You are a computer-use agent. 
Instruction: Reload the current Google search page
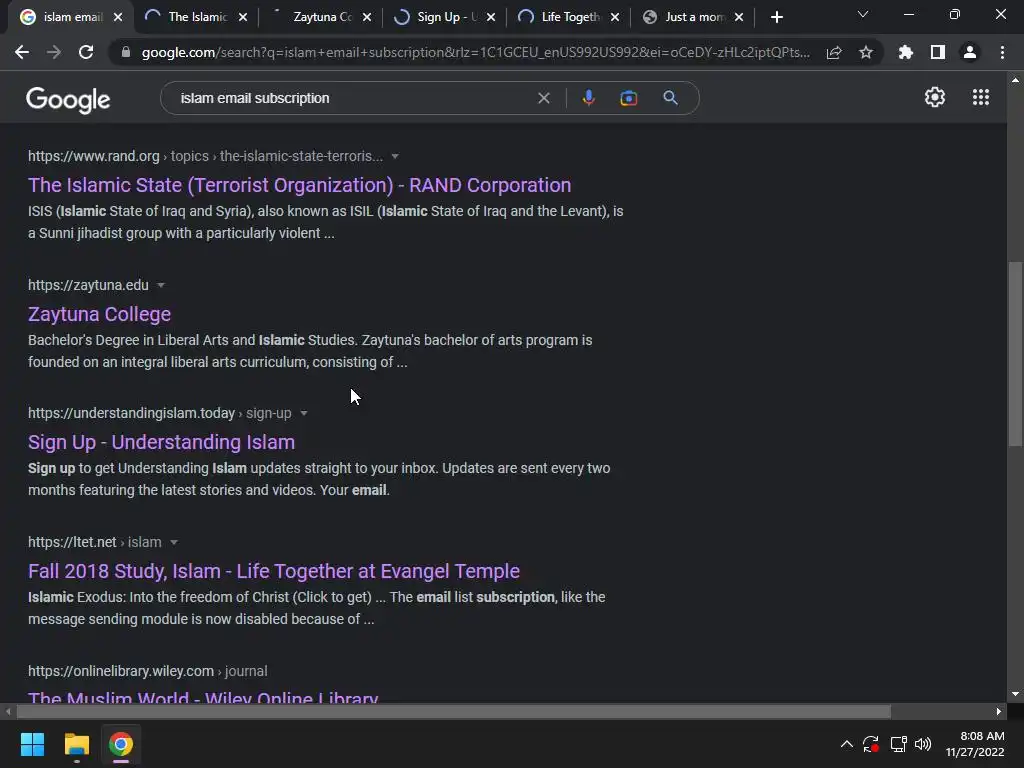point(86,52)
